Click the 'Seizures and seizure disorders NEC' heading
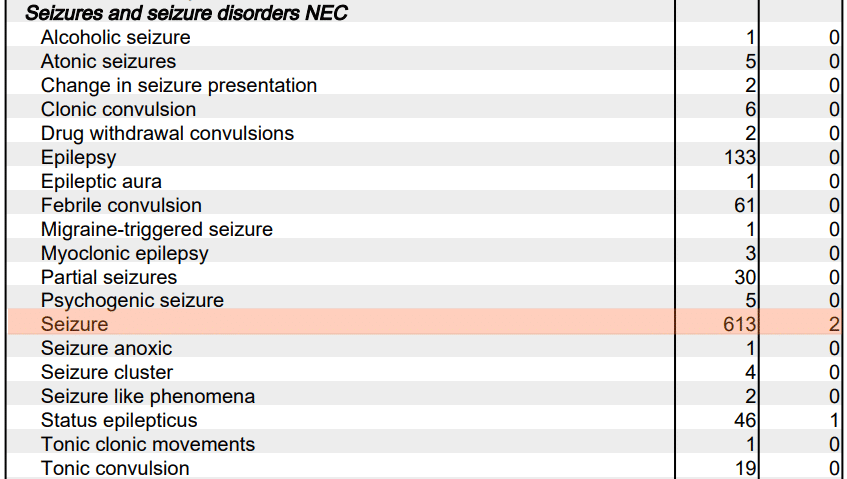The image size is (847, 479). click(186, 13)
